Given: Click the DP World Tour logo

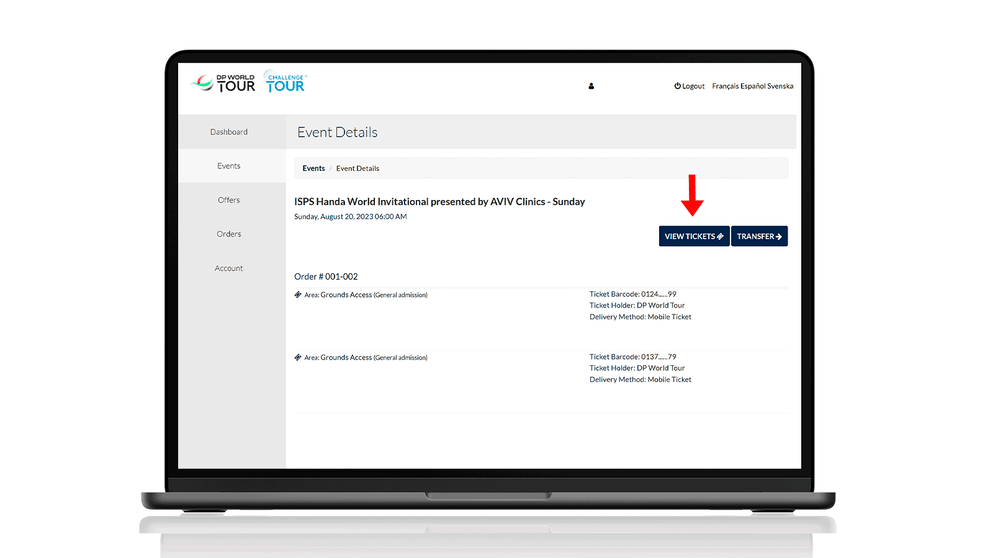Looking at the screenshot, I should (223, 83).
